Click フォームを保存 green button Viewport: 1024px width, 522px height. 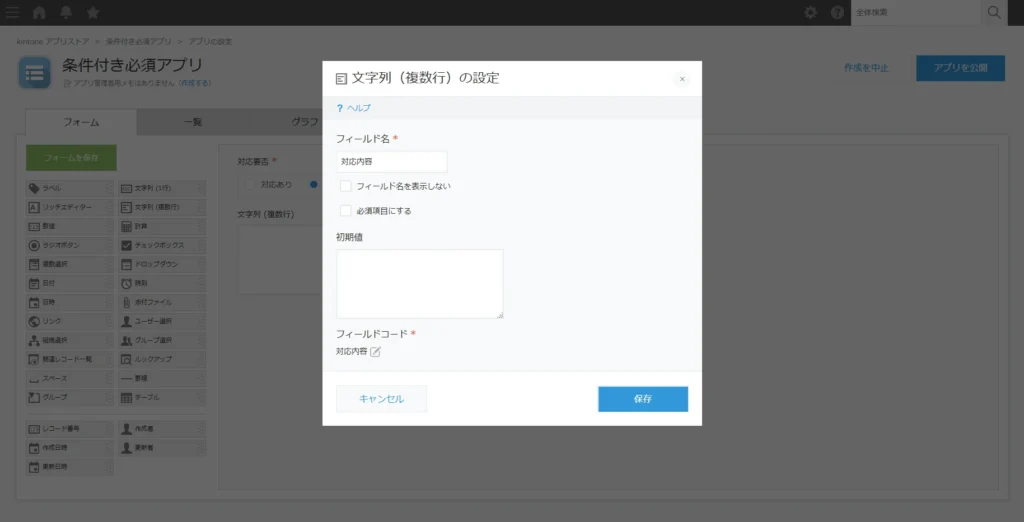point(71,158)
